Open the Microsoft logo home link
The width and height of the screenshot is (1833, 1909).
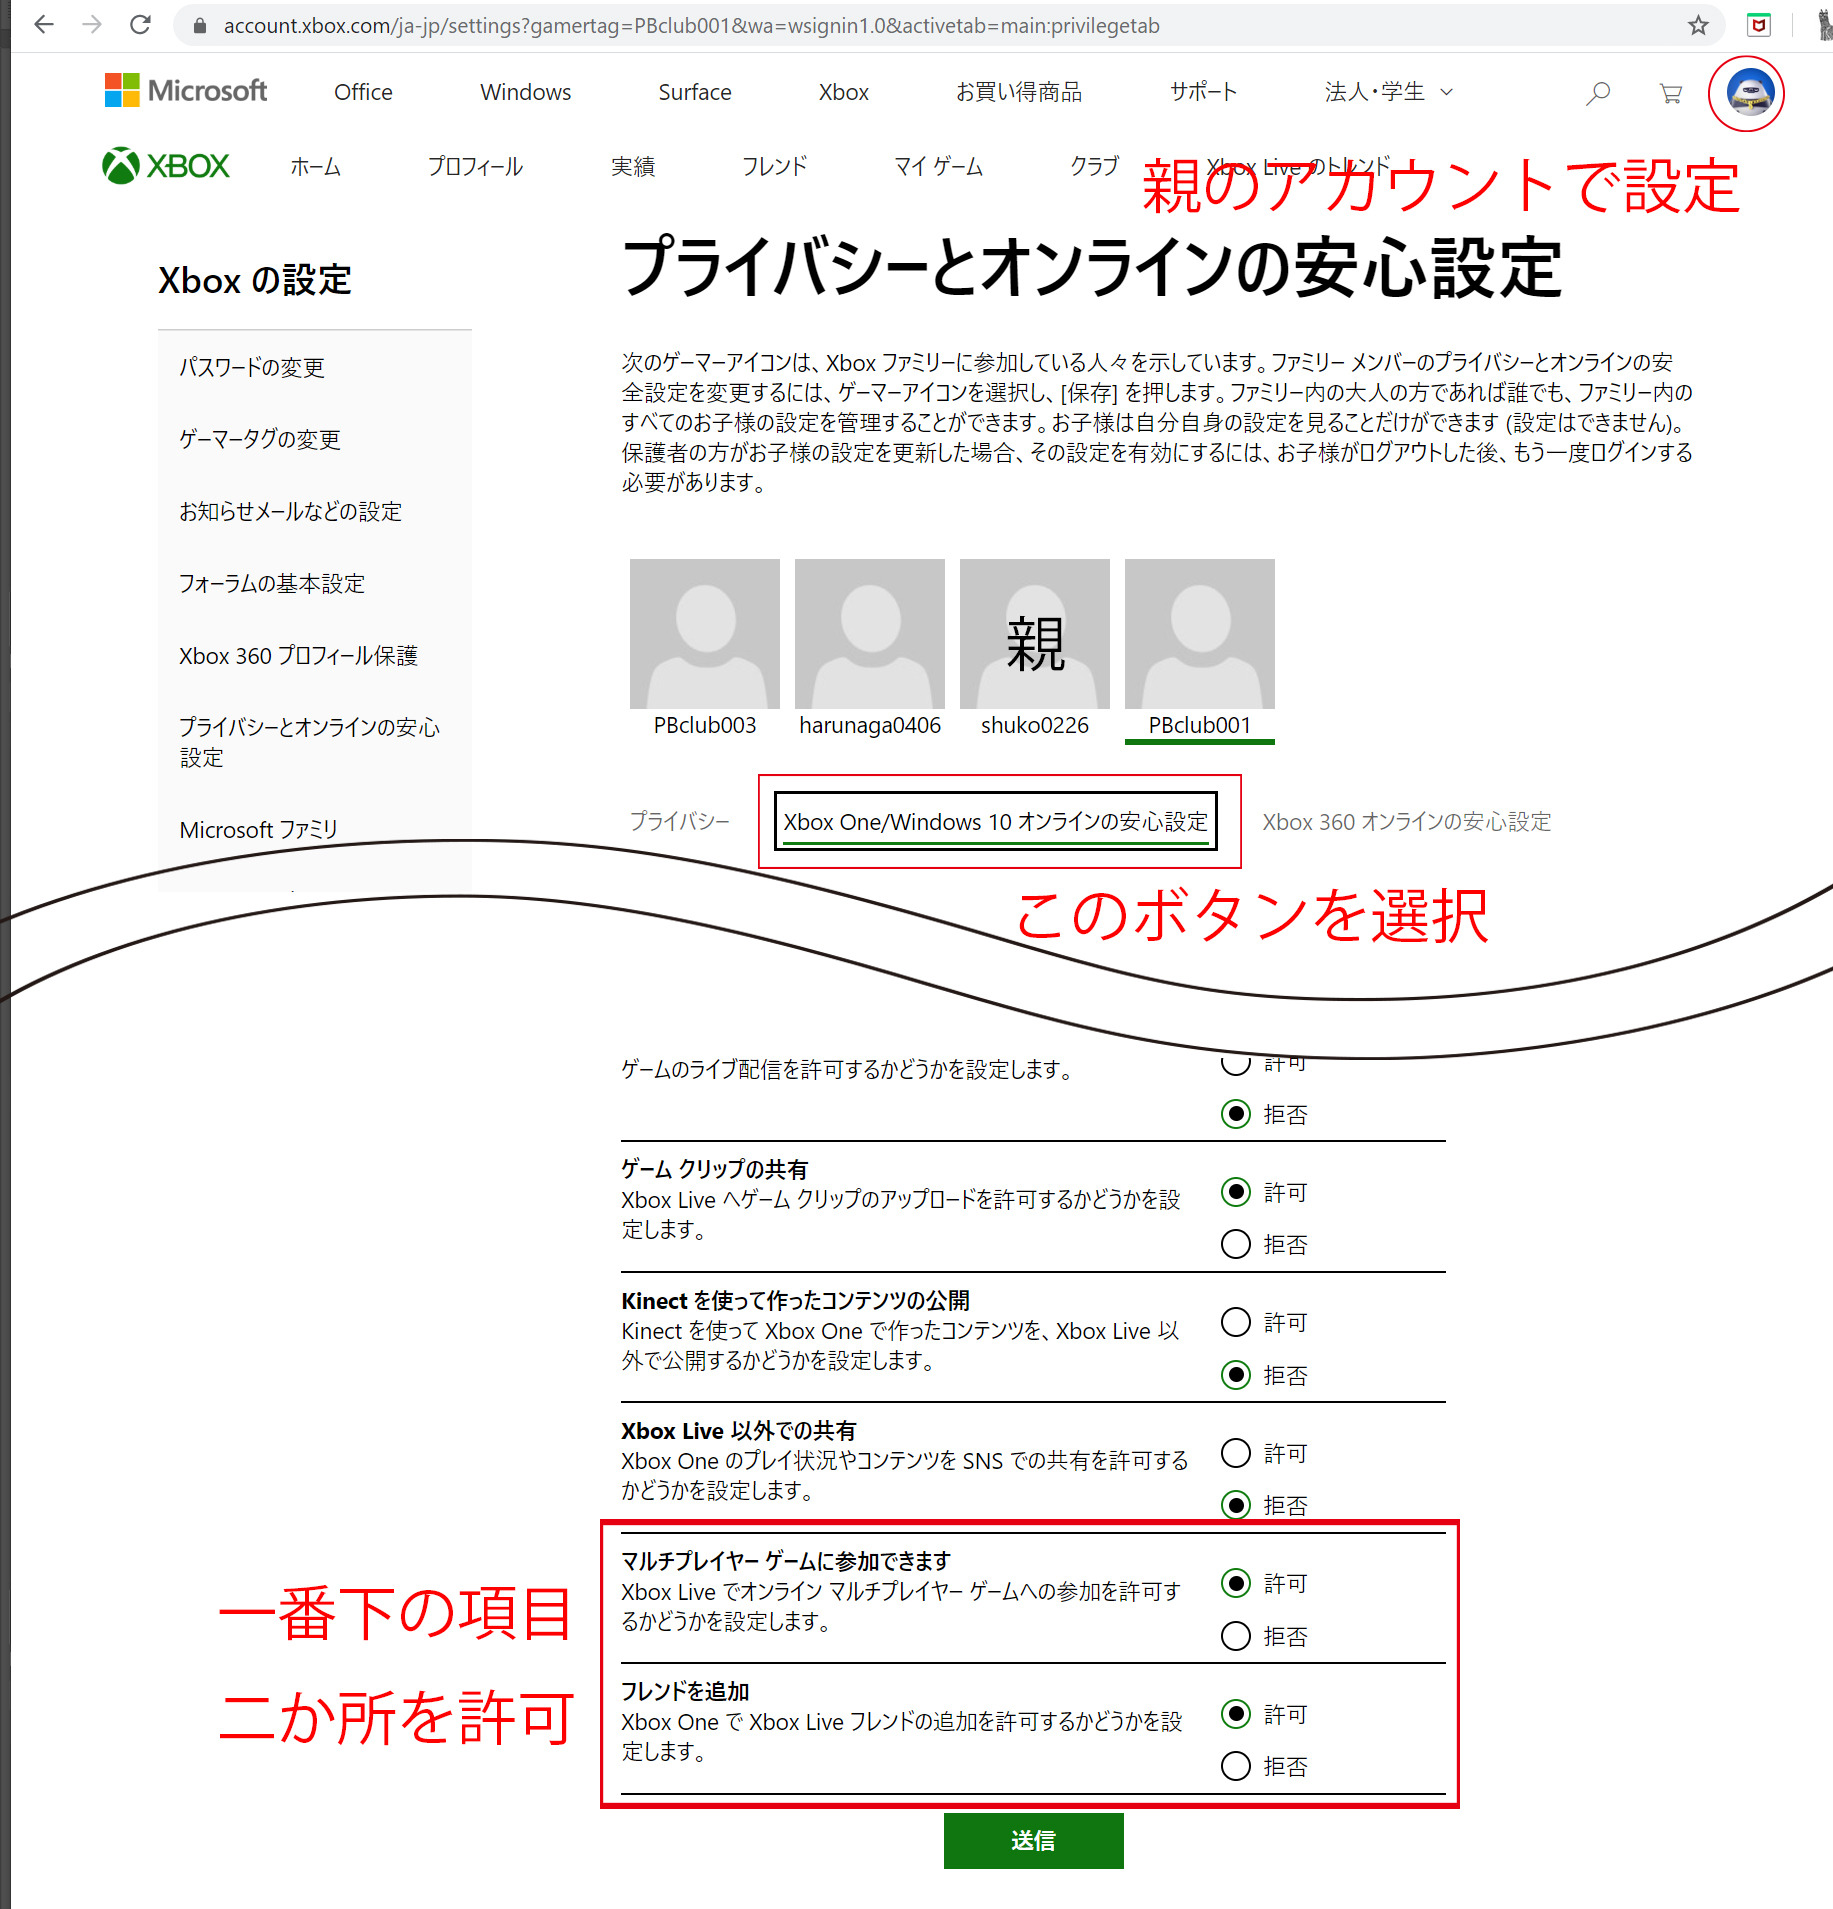pos(186,91)
